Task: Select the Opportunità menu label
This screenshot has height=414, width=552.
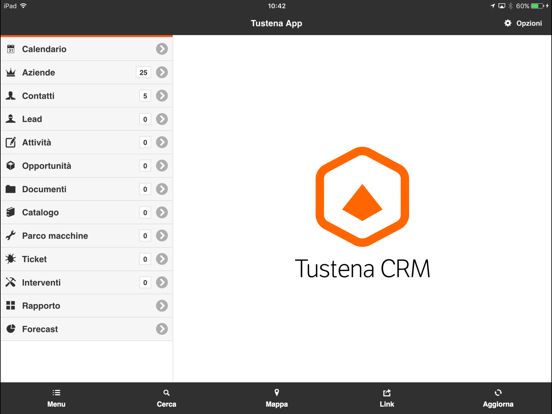Action: [x=46, y=166]
